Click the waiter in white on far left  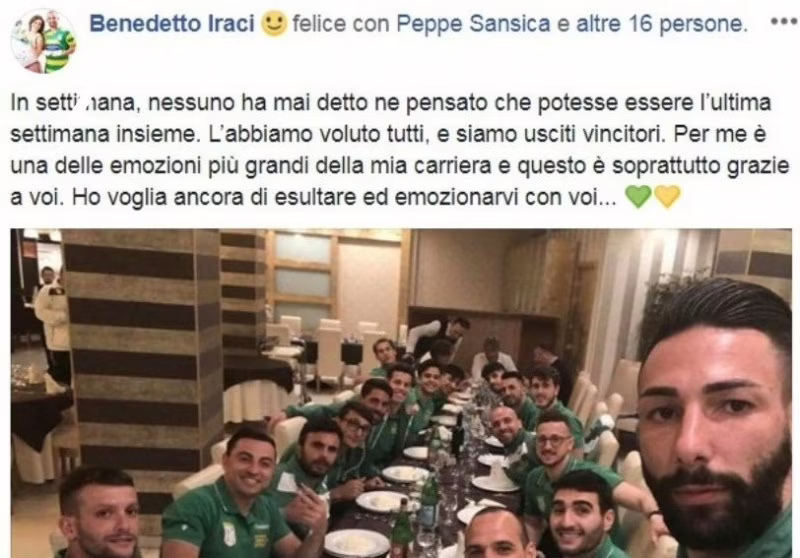53,316
